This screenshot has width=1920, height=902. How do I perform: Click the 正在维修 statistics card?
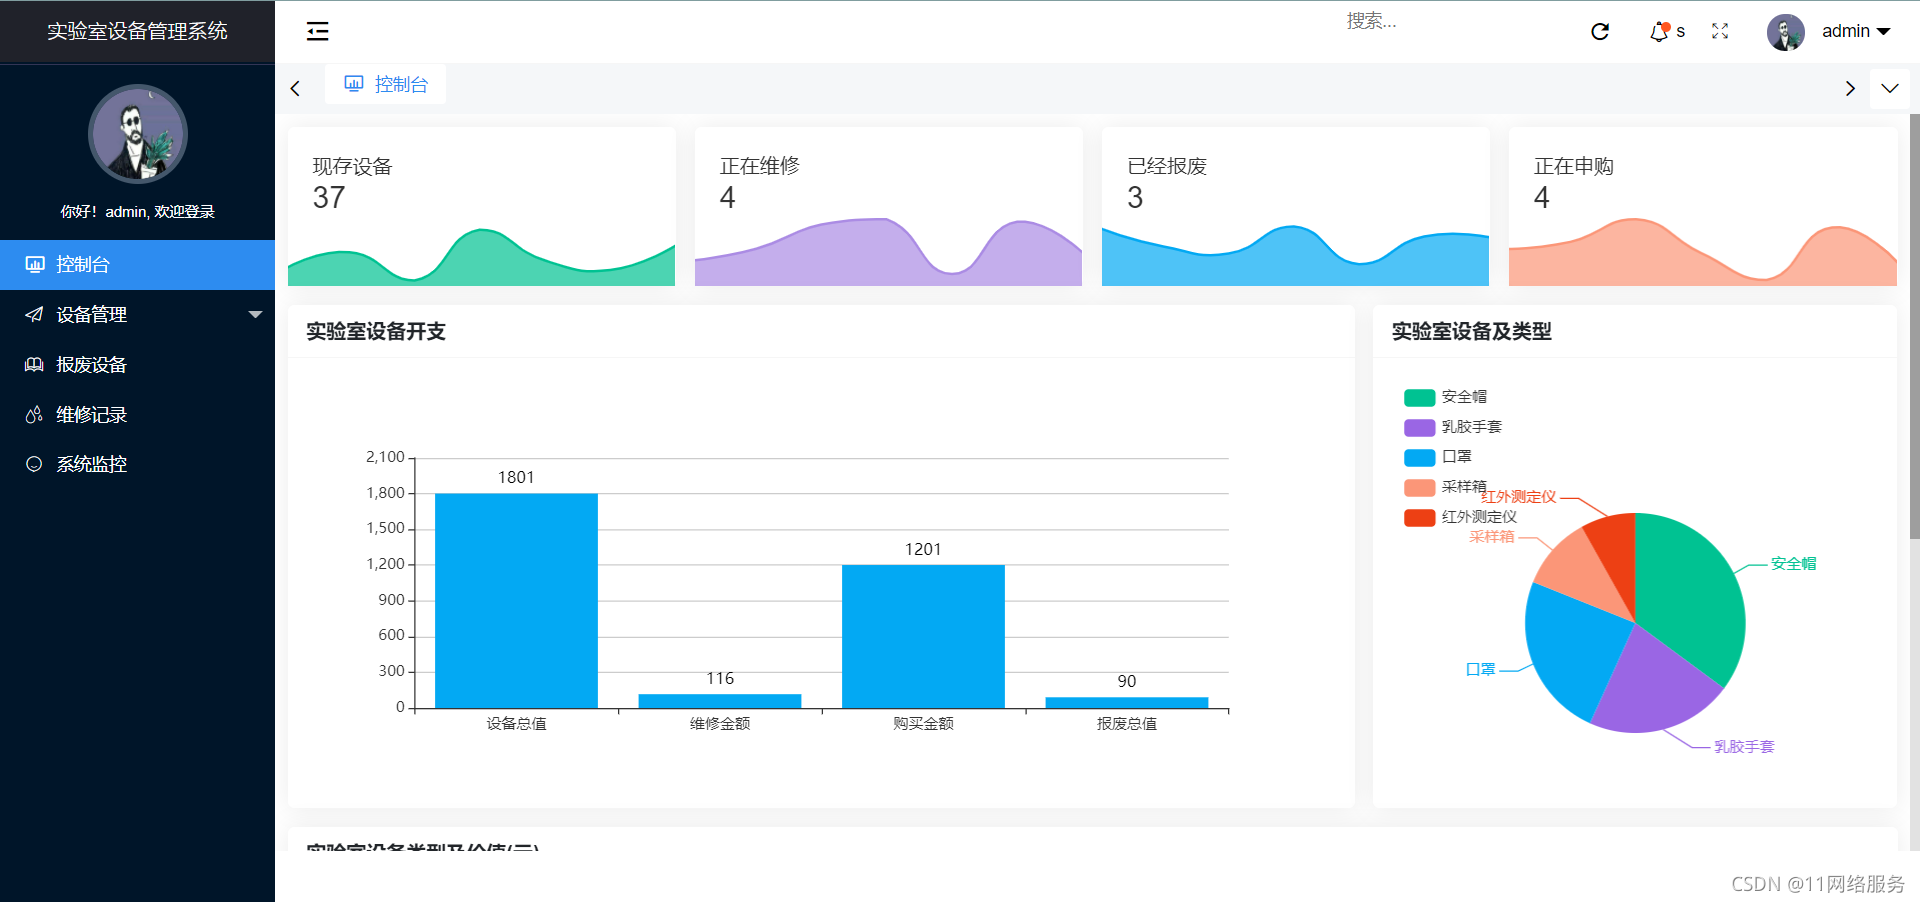888,206
